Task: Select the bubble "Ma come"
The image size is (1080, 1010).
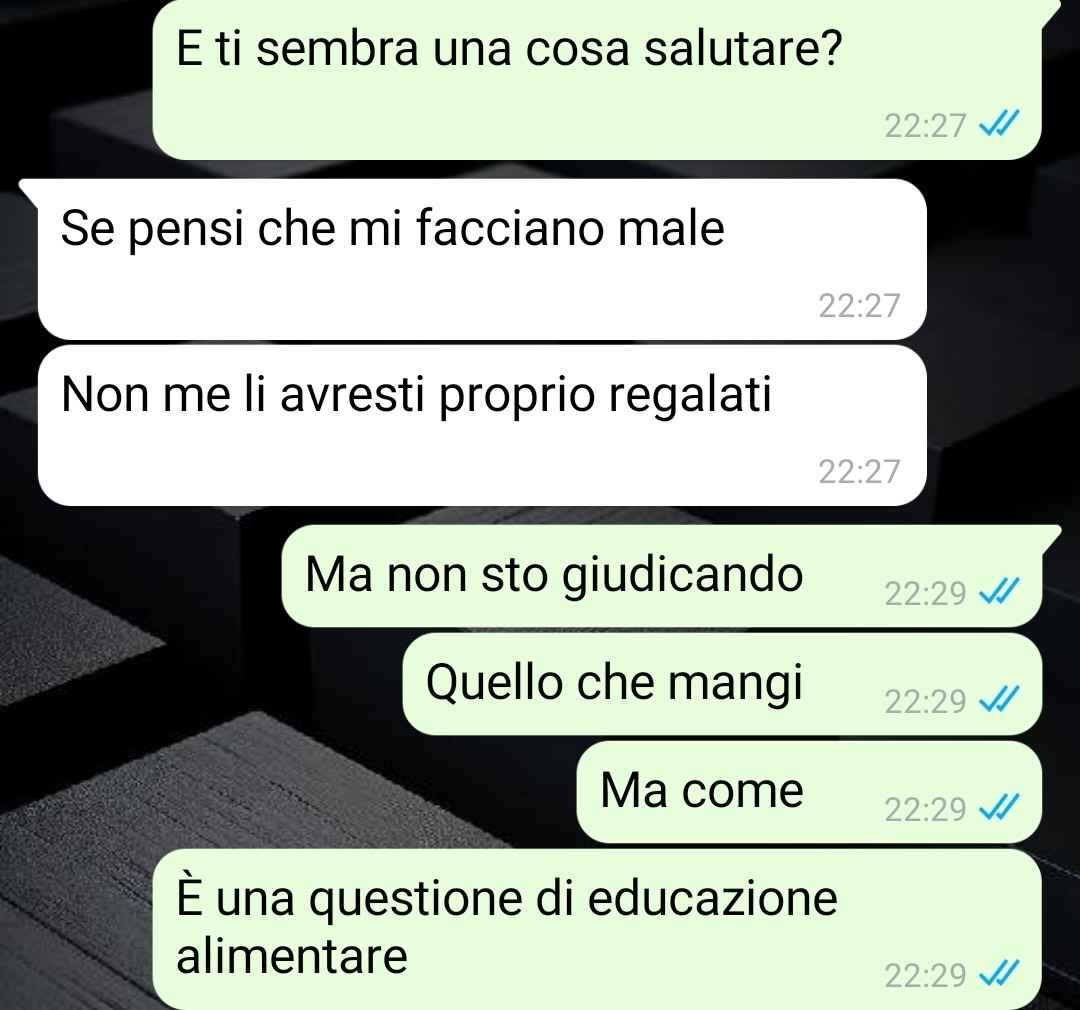Action: coord(809,792)
